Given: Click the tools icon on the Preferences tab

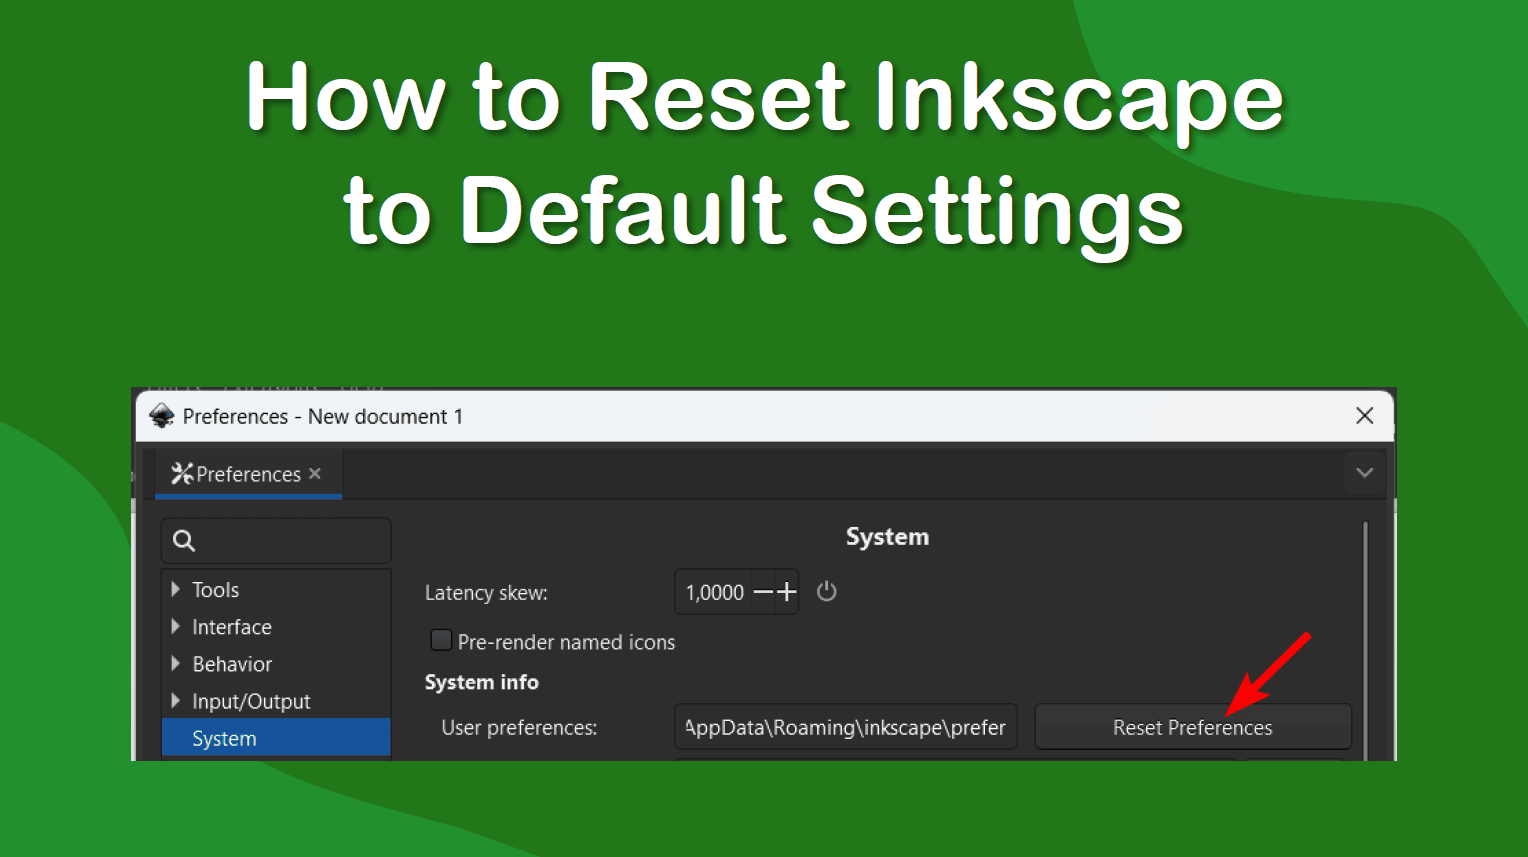Looking at the screenshot, I should tap(181, 473).
